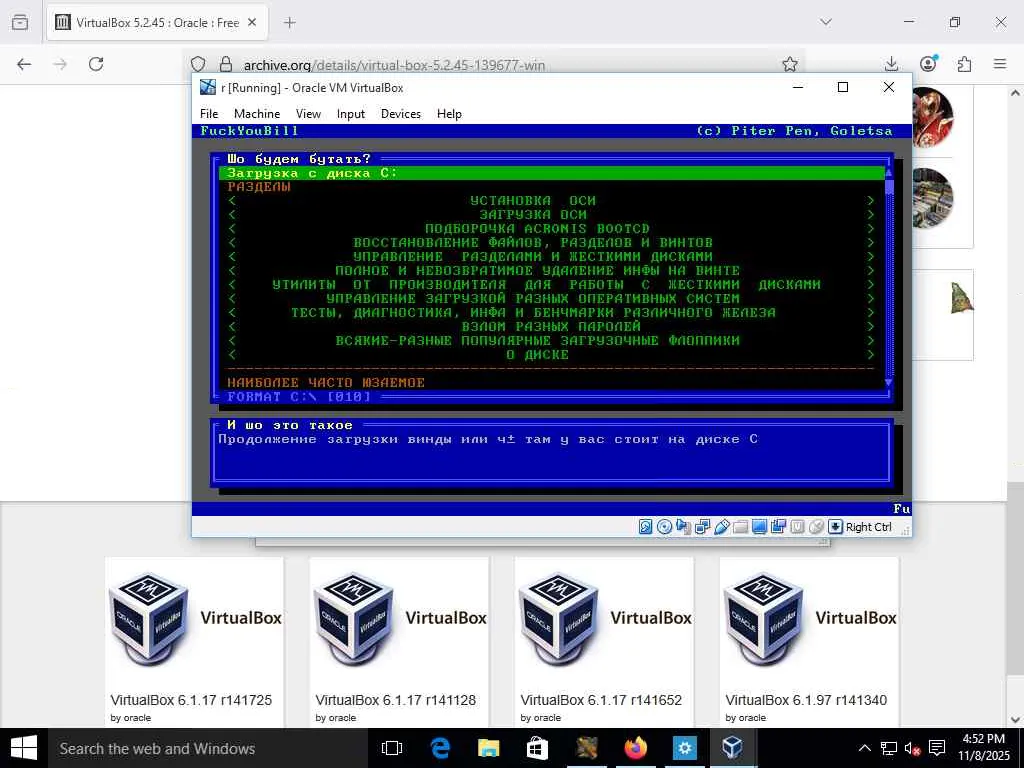This screenshot has width=1024, height=768.
Task: Open the Firefox downloads panel
Action: (891, 64)
